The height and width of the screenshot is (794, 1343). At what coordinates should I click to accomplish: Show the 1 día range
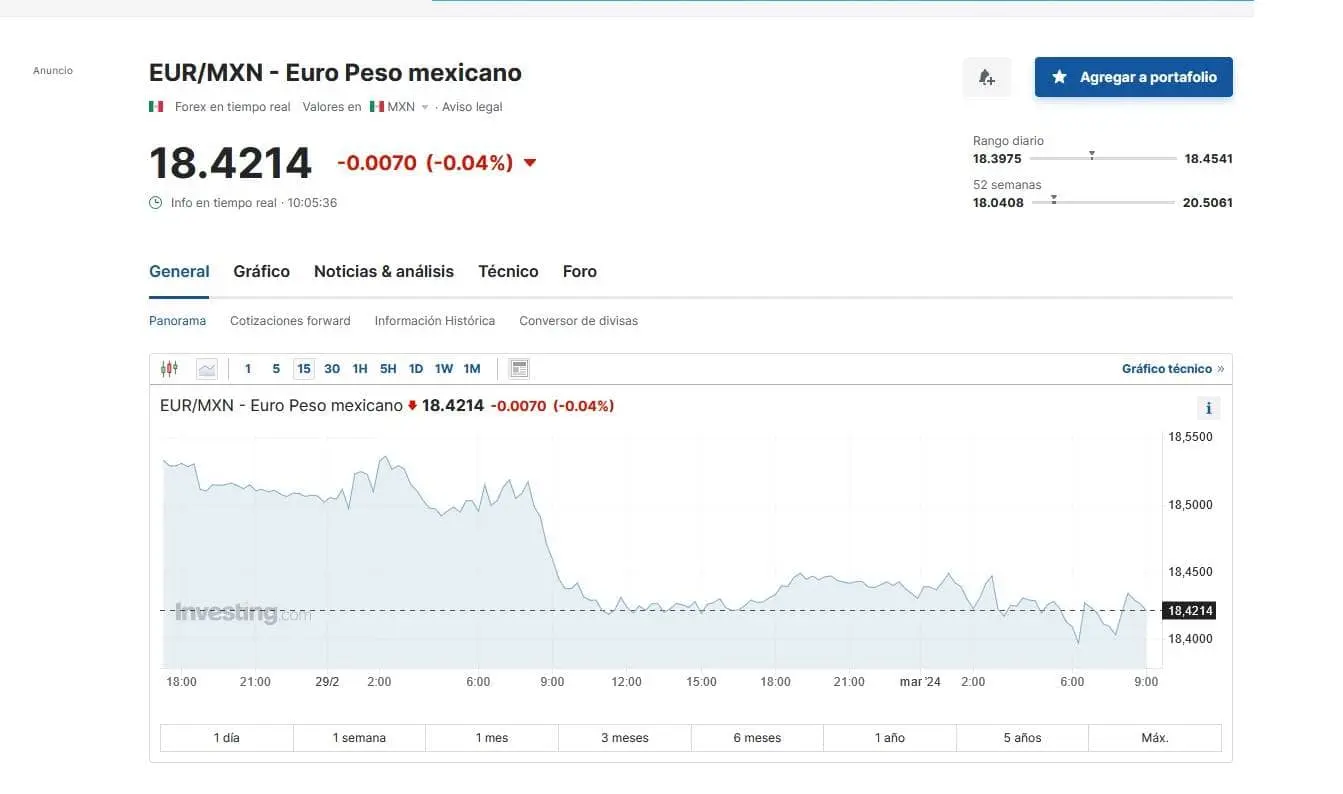pos(227,738)
